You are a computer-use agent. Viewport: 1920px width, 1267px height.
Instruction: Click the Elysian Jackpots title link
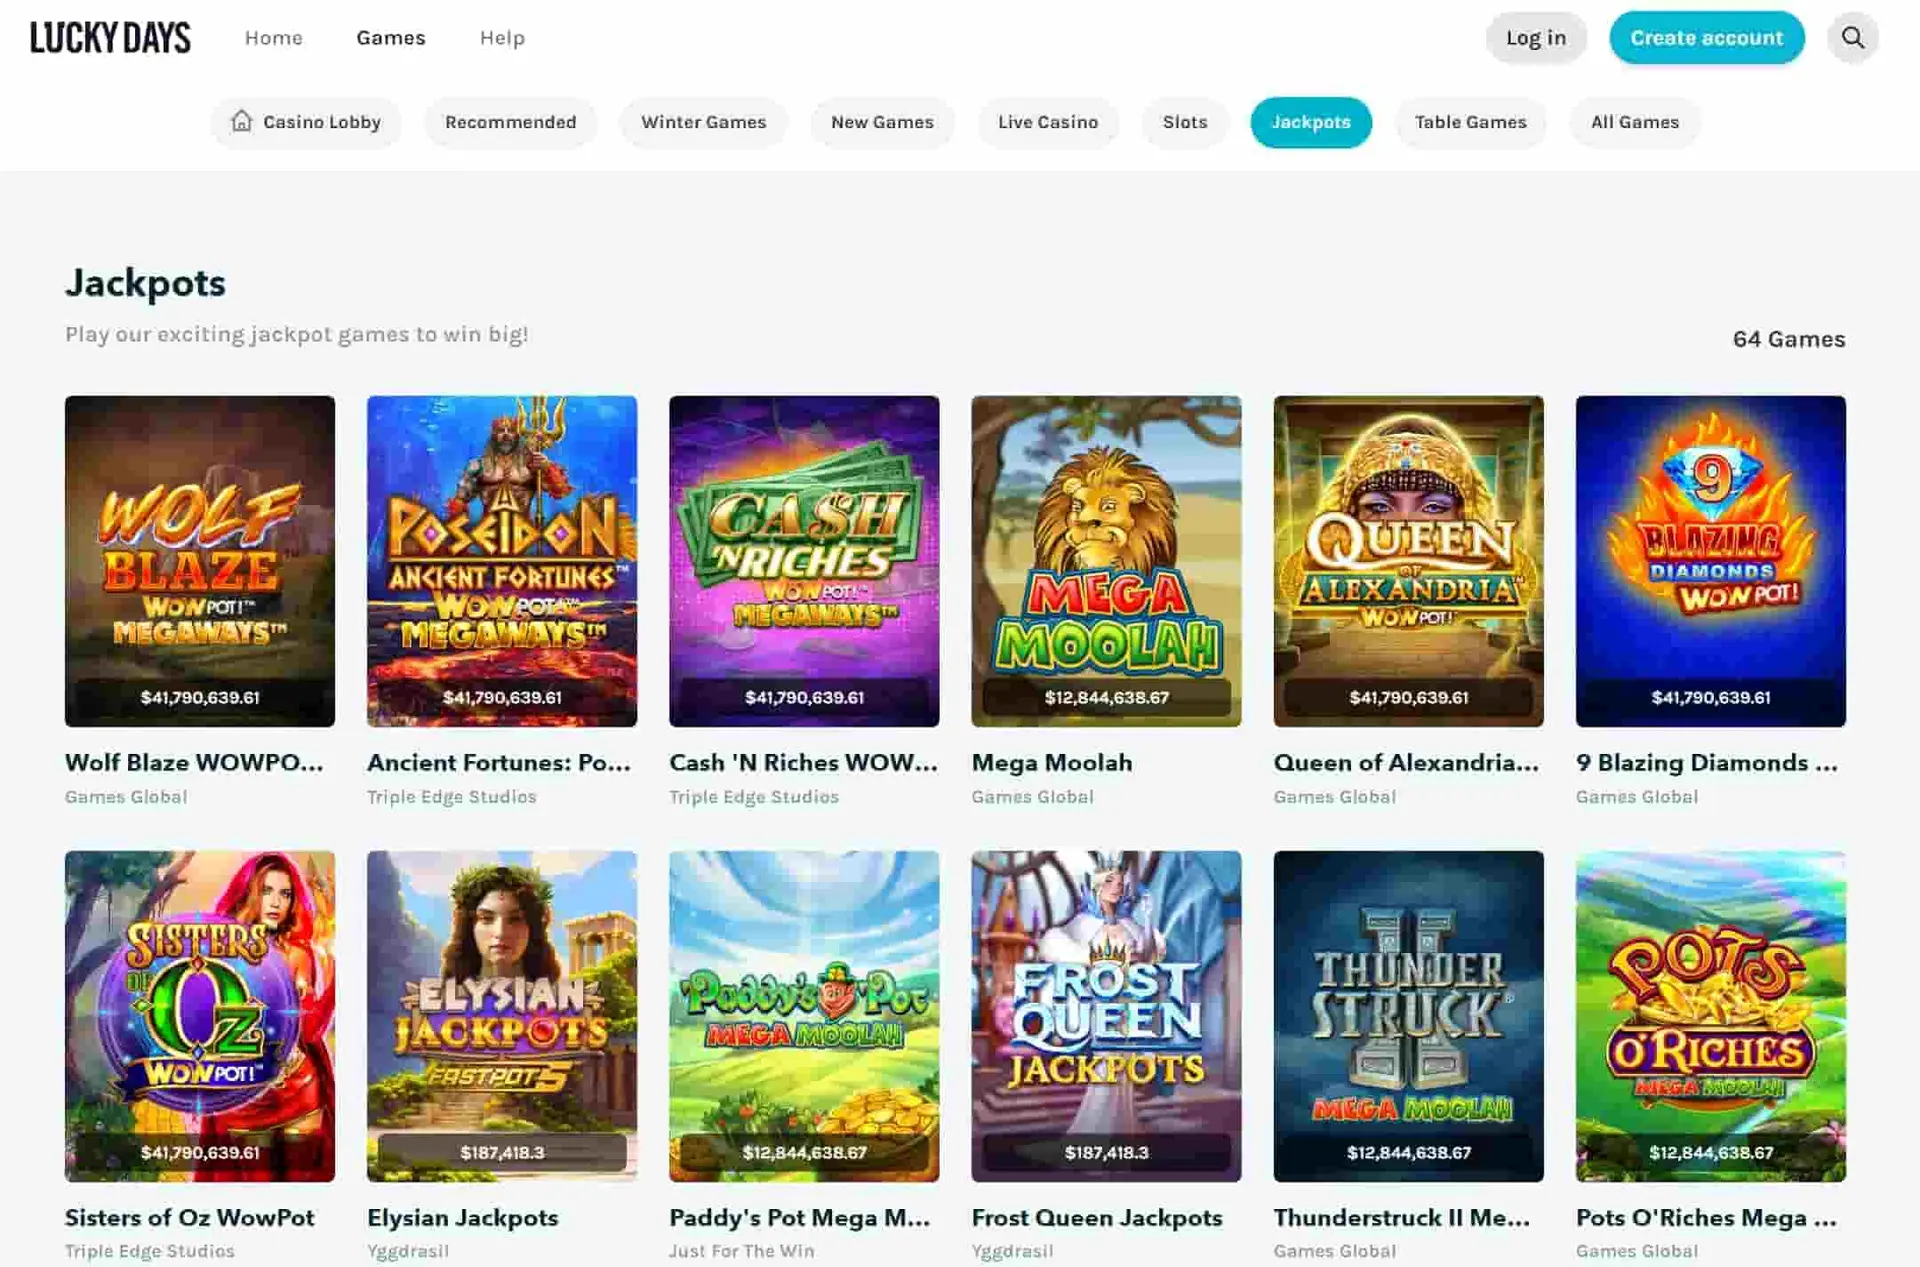[462, 1218]
